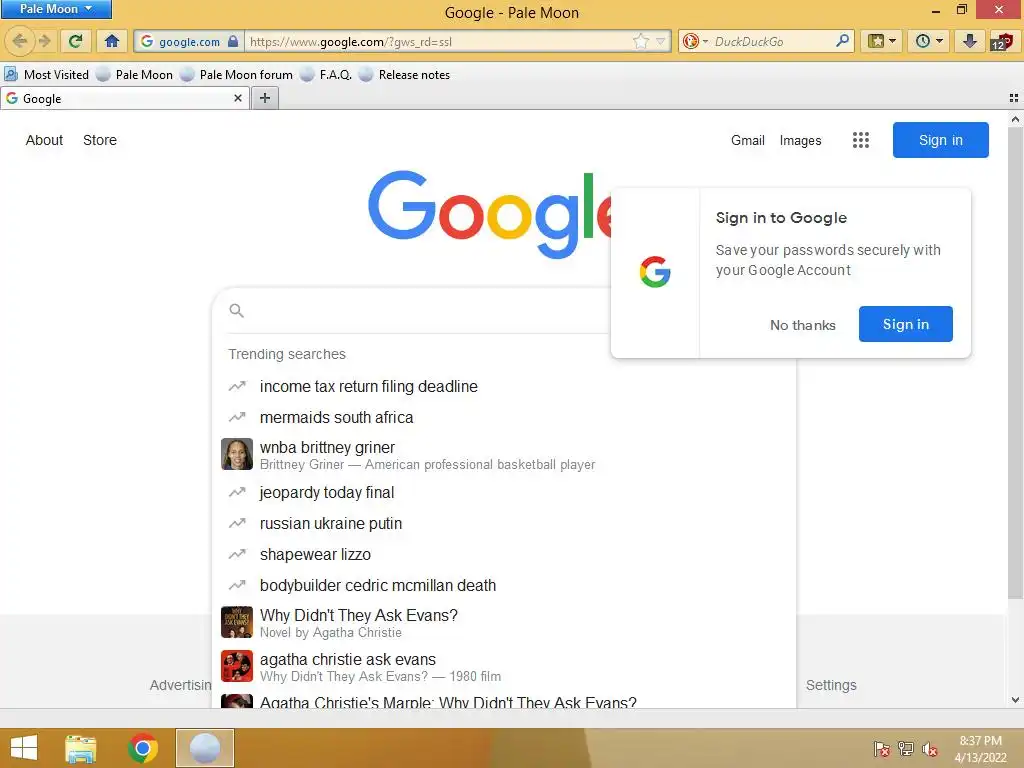Click the trending arrow beside shapewear lizzo
The height and width of the screenshot is (768, 1024).
(237, 554)
